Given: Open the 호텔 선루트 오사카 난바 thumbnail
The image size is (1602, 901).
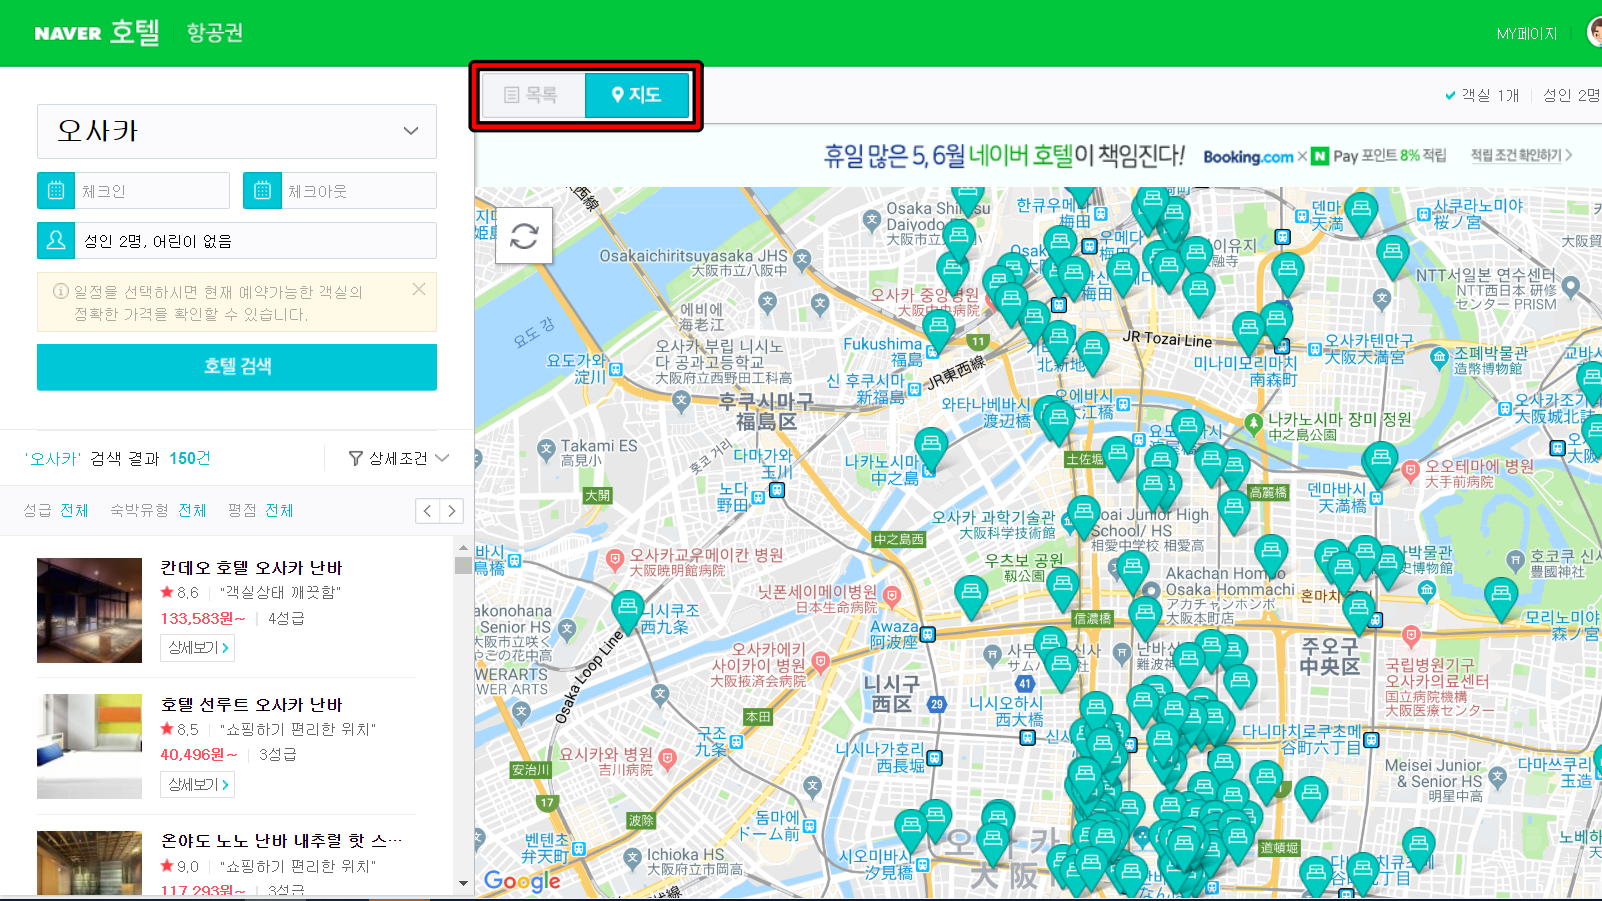Looking at the screenshot, I should coord(90,746).
